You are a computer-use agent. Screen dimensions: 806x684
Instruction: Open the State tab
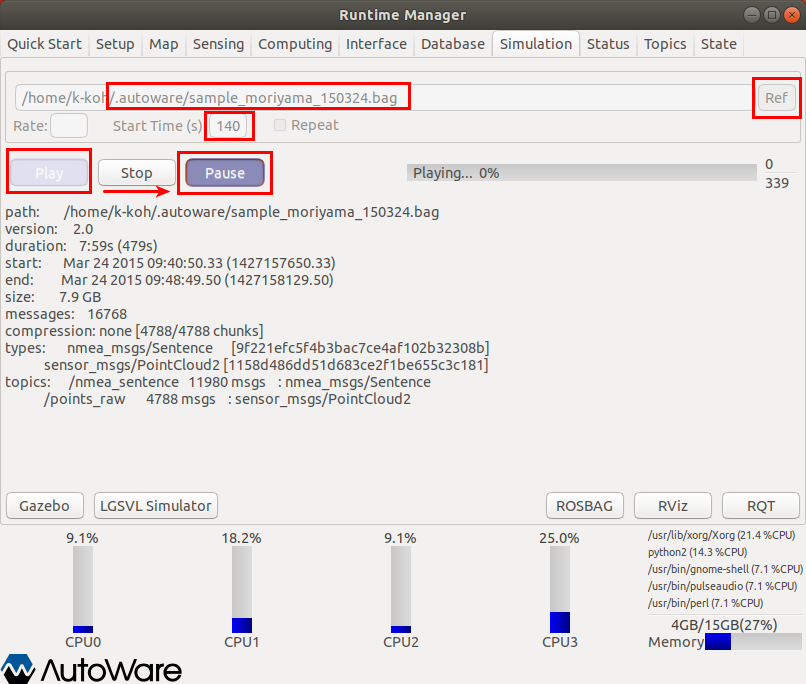pos(718,44)
